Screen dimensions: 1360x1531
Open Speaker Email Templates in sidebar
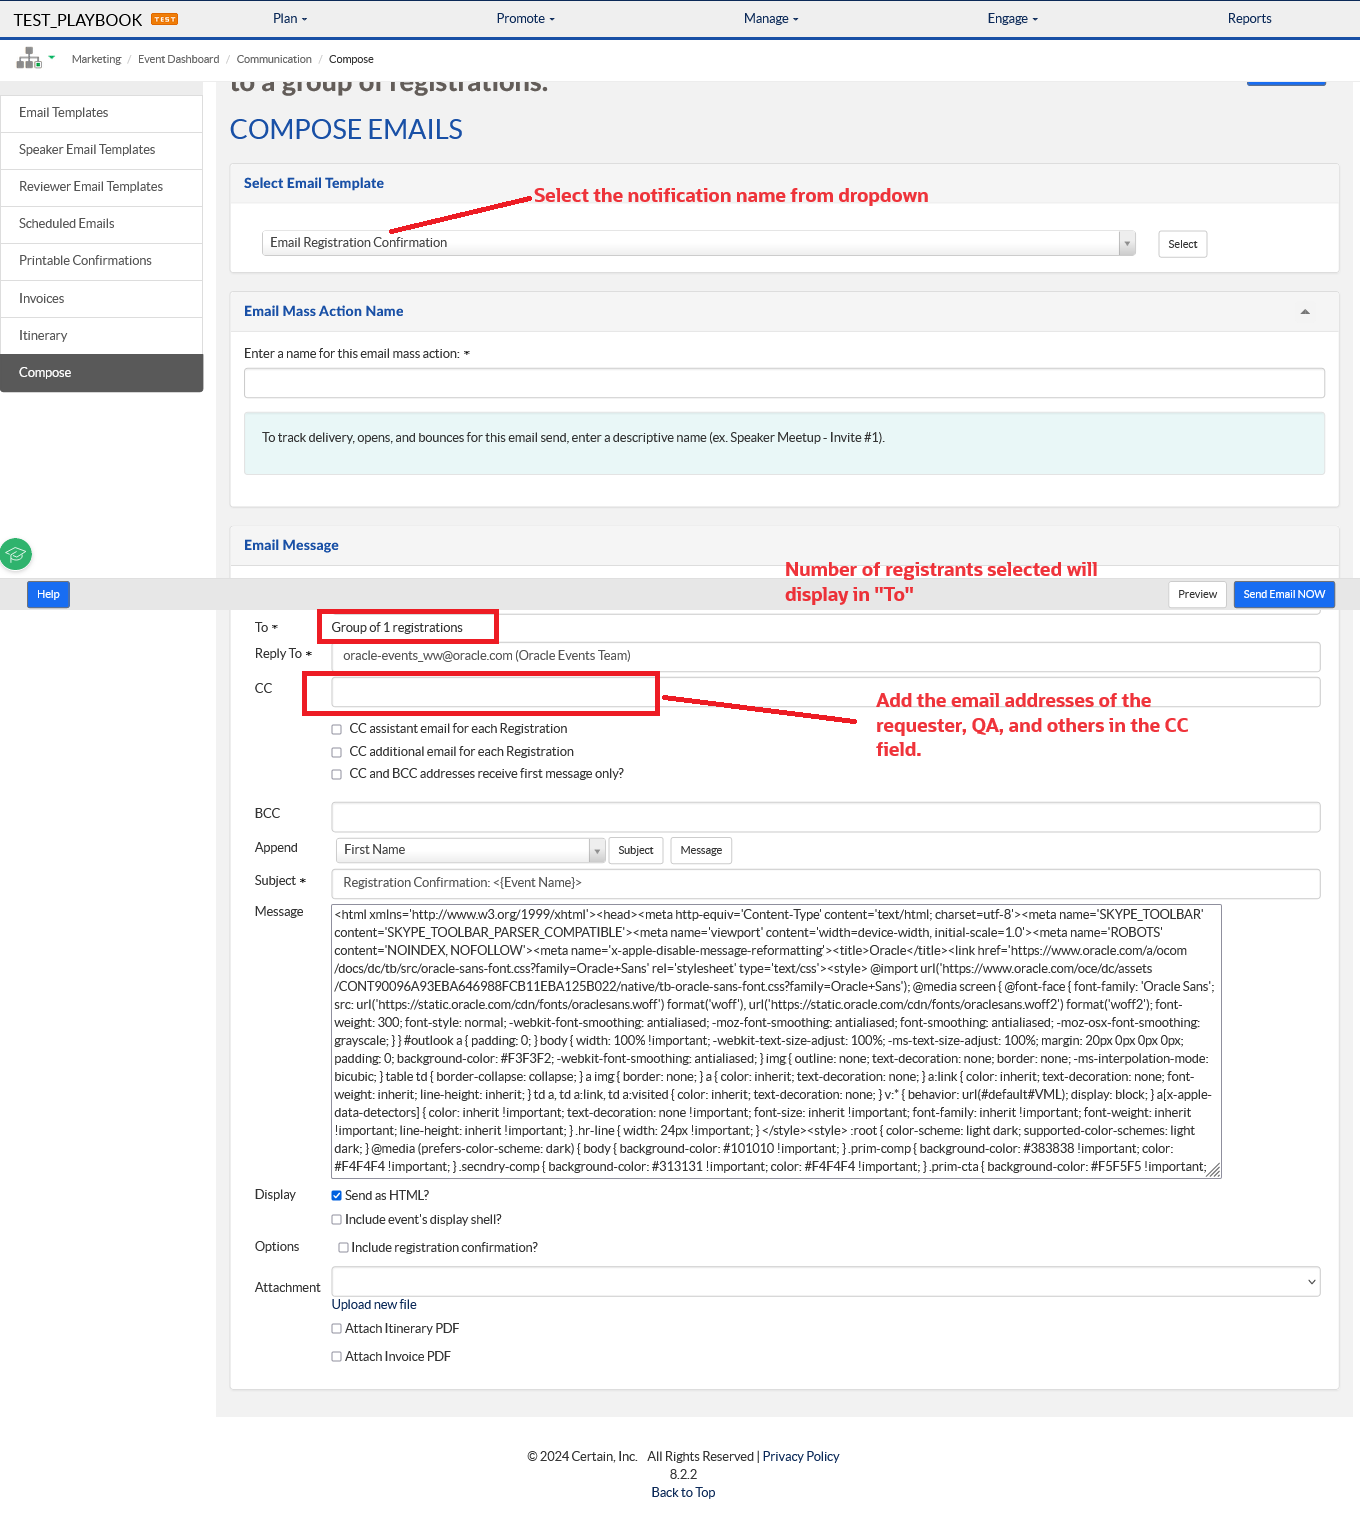pos(101,150)
